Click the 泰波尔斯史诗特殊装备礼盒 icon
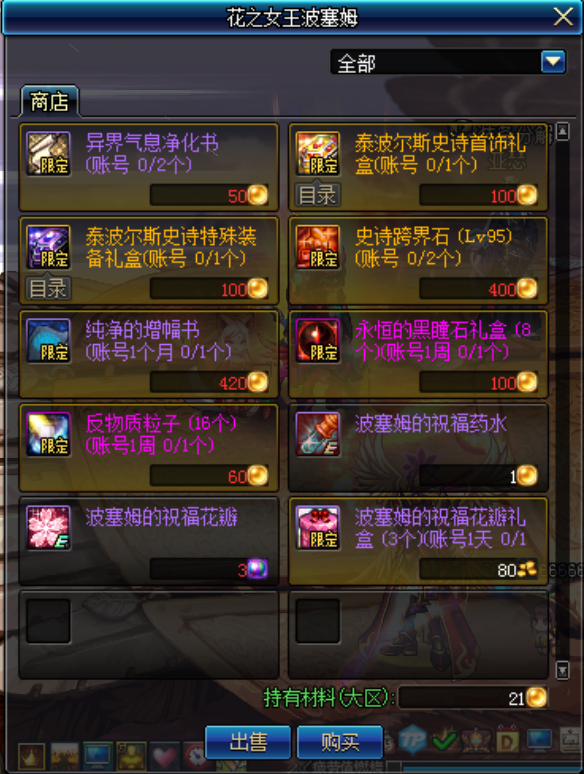The width and height of the screenshot is (584, 774). pyautogui.click(x=48, y=247)
